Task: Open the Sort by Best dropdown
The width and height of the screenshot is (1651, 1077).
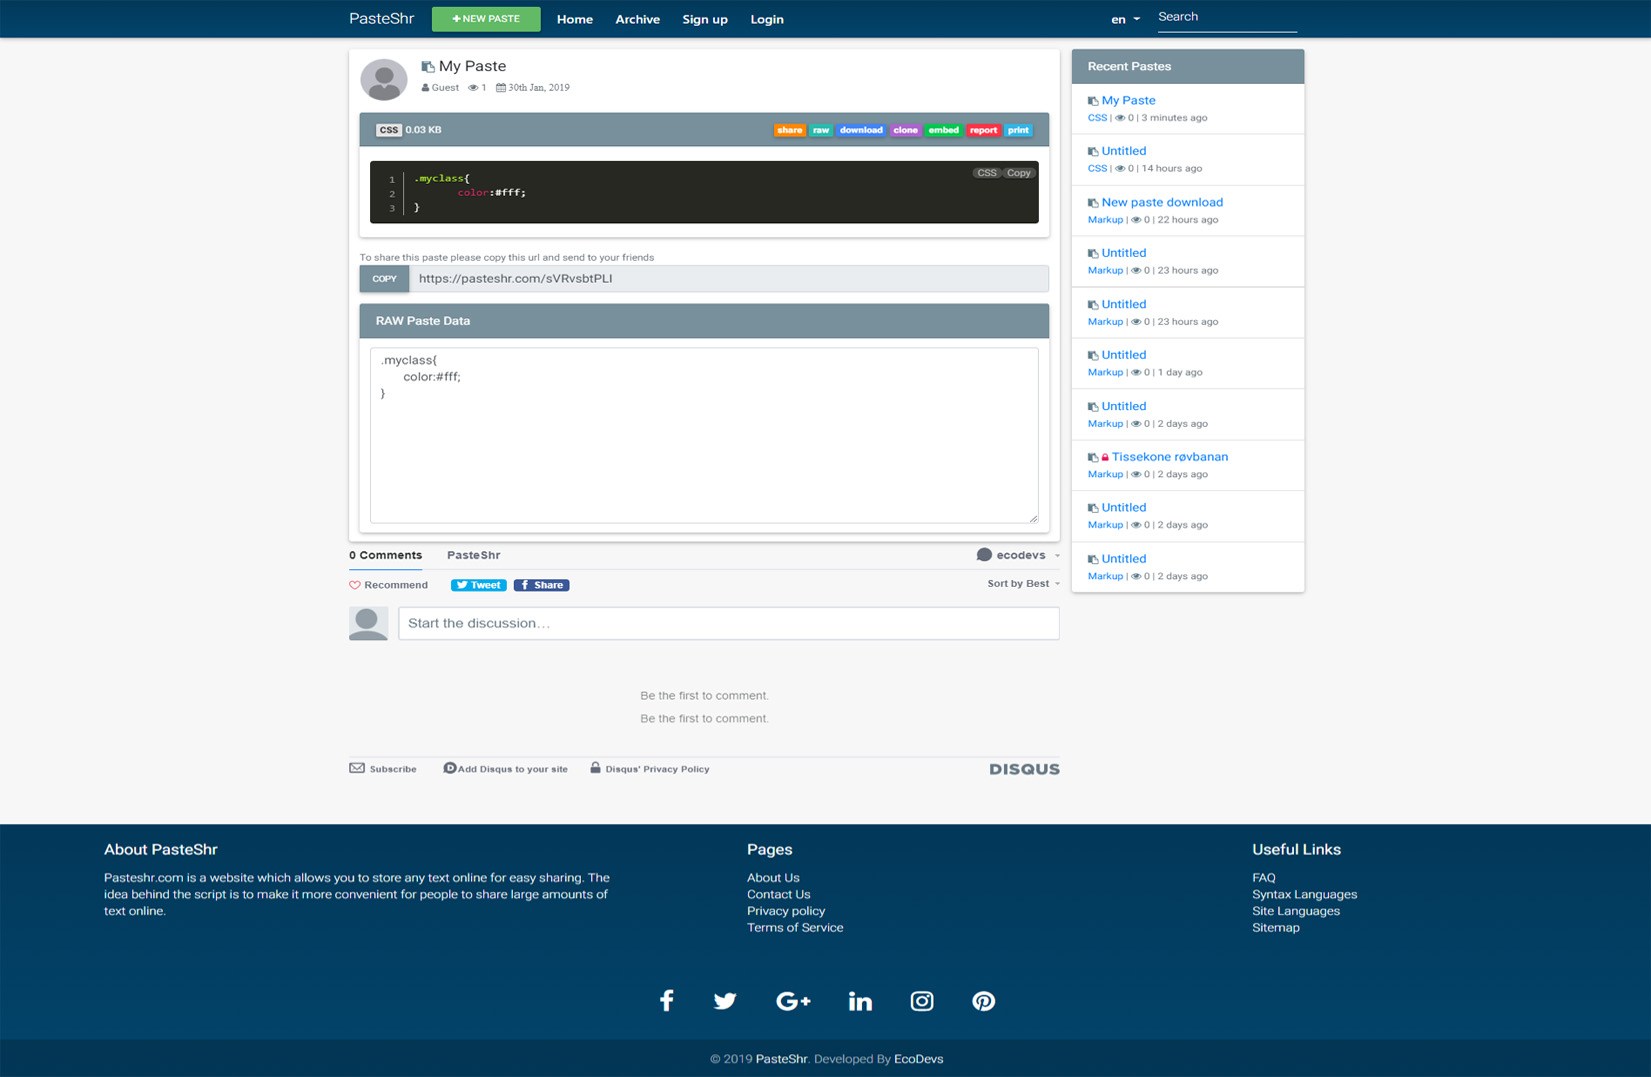Action: (1023, 584)
